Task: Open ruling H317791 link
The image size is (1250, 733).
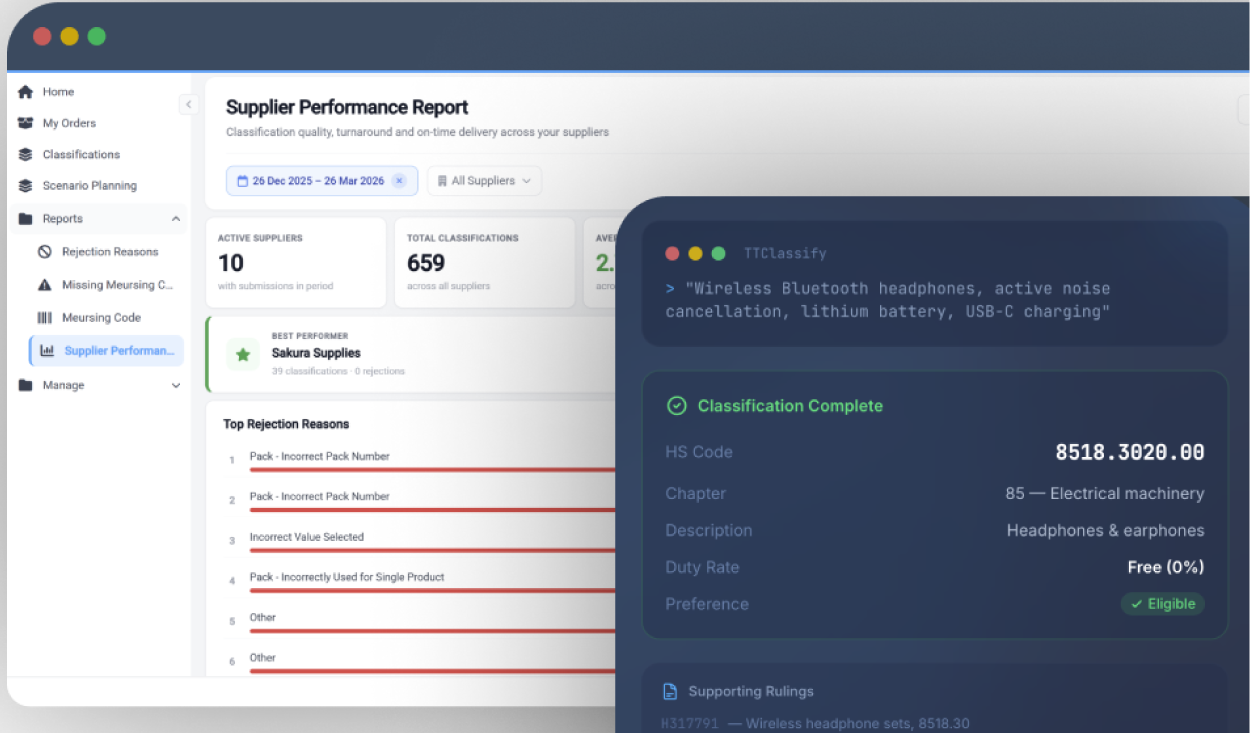Action: pyautogui.click(x=689, y=723)
